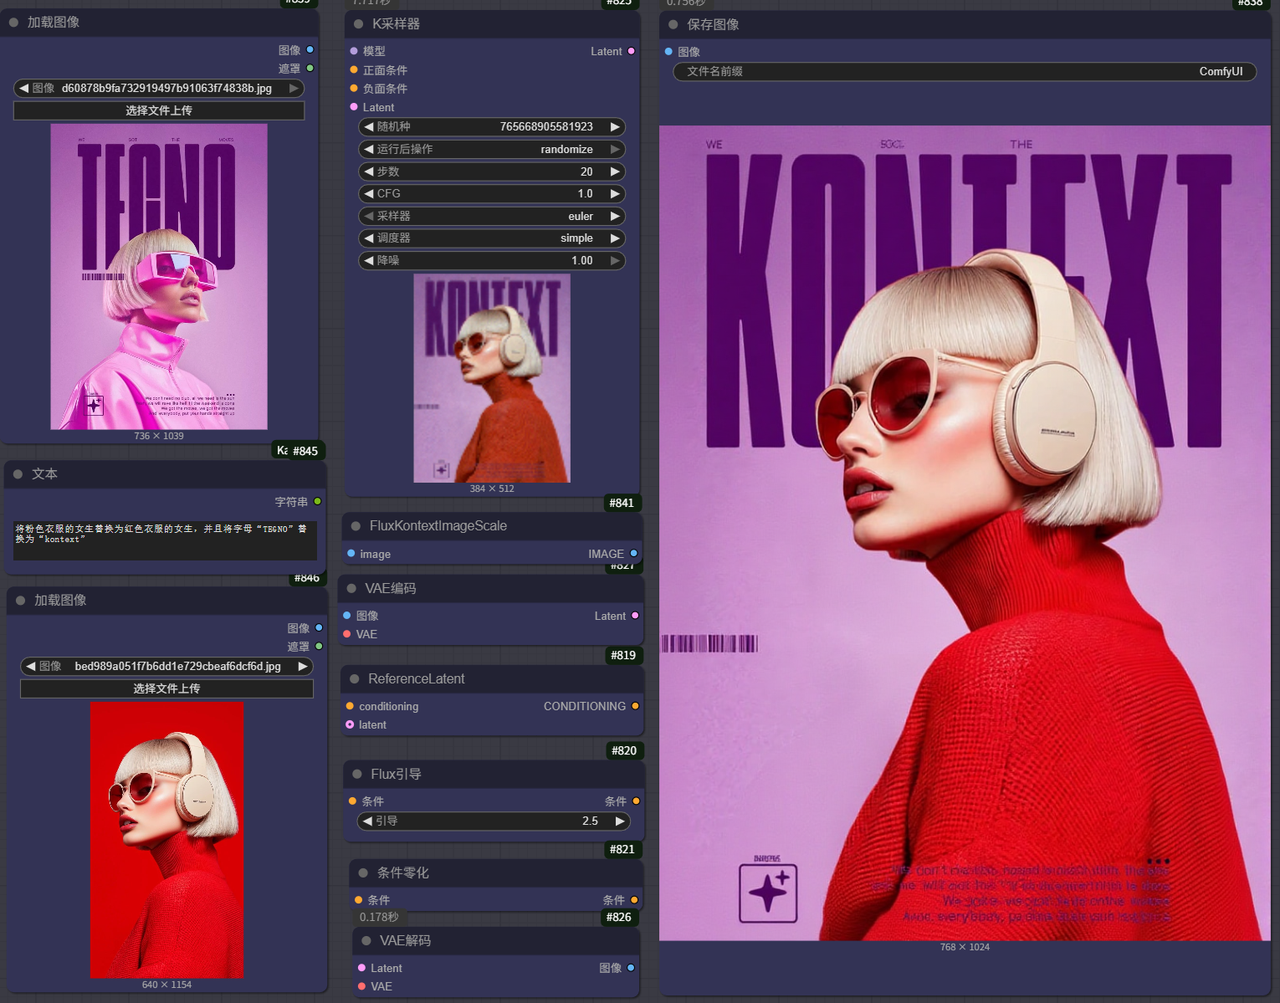Click the first 选择文件上传 button
Image resolution: width=1280 pixels, height=1003 pixels.
tap(159, 111)
